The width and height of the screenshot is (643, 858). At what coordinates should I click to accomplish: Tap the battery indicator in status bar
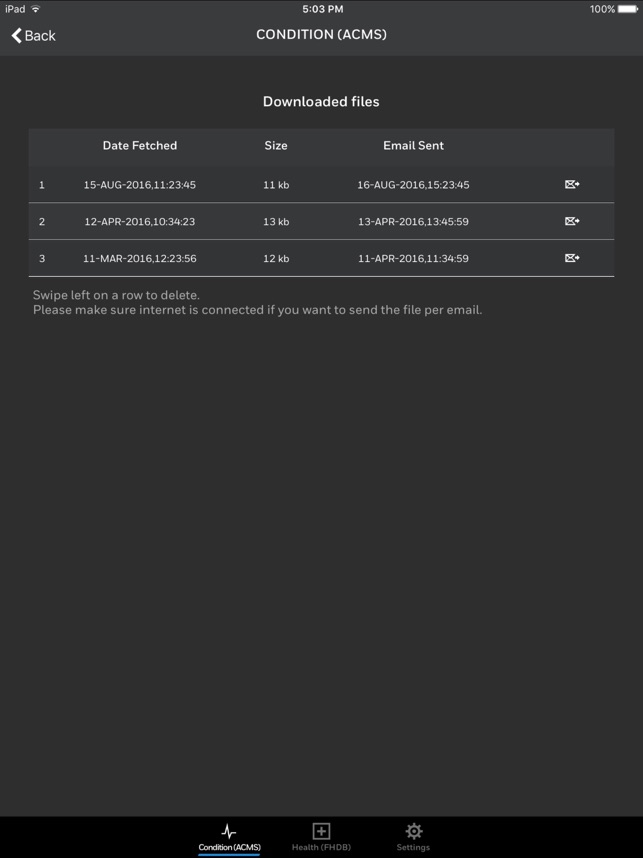[x=627, y=9]
